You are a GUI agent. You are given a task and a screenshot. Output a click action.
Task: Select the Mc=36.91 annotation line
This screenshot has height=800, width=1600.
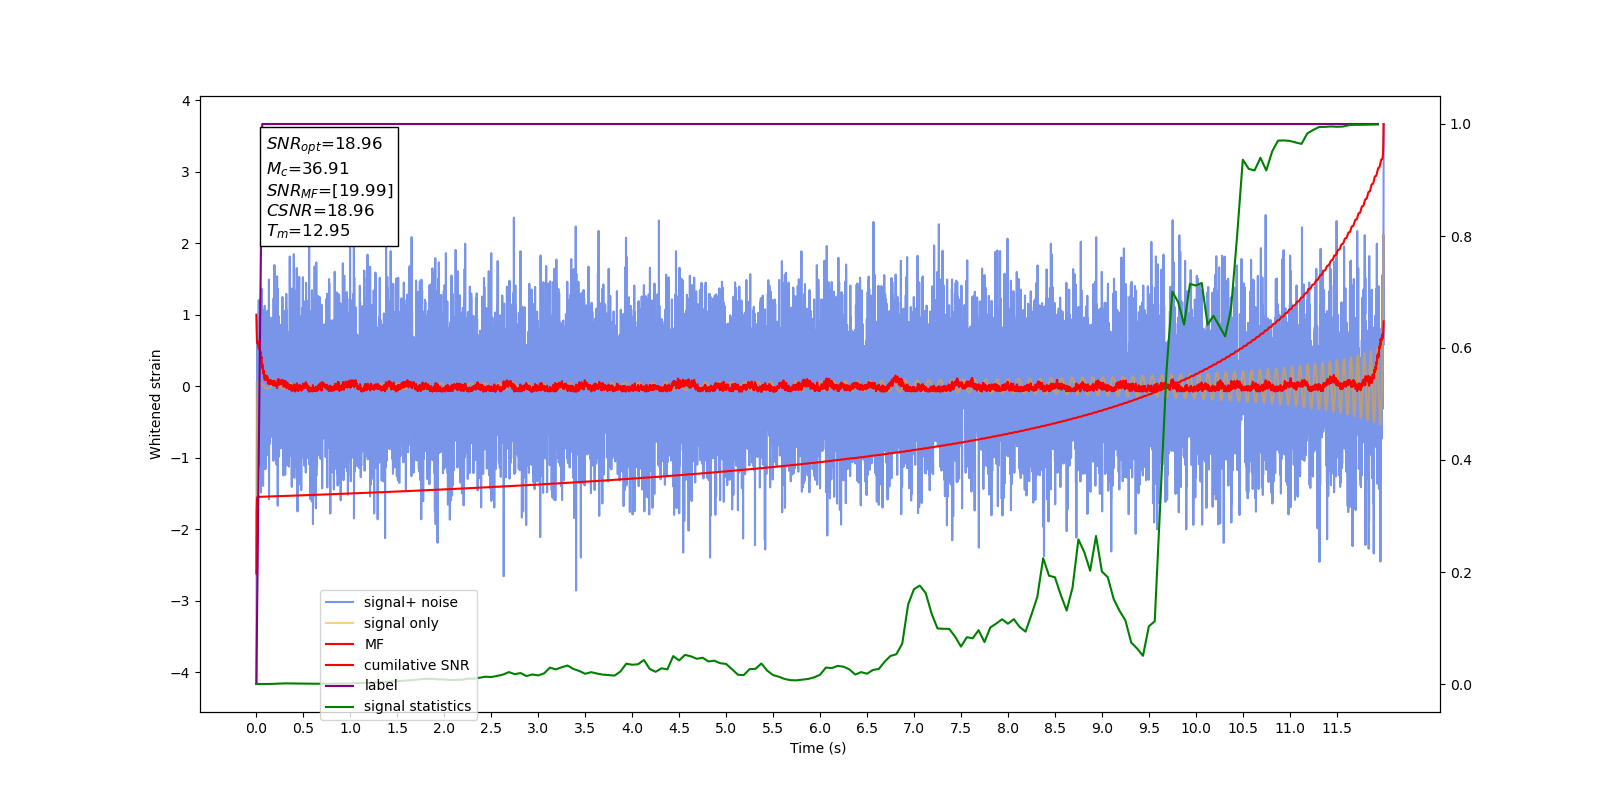[308, 169]
